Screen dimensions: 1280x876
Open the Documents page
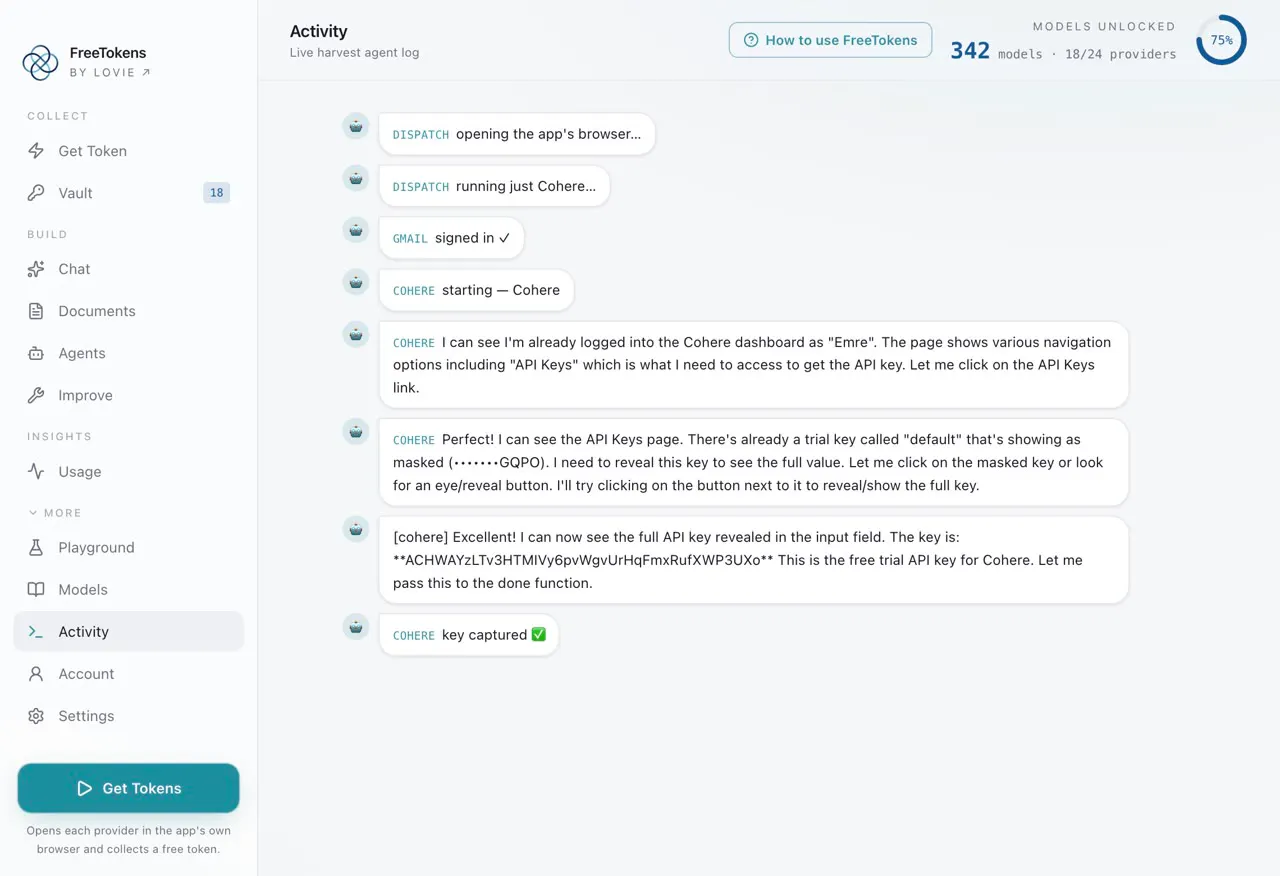tap(128, 311)
